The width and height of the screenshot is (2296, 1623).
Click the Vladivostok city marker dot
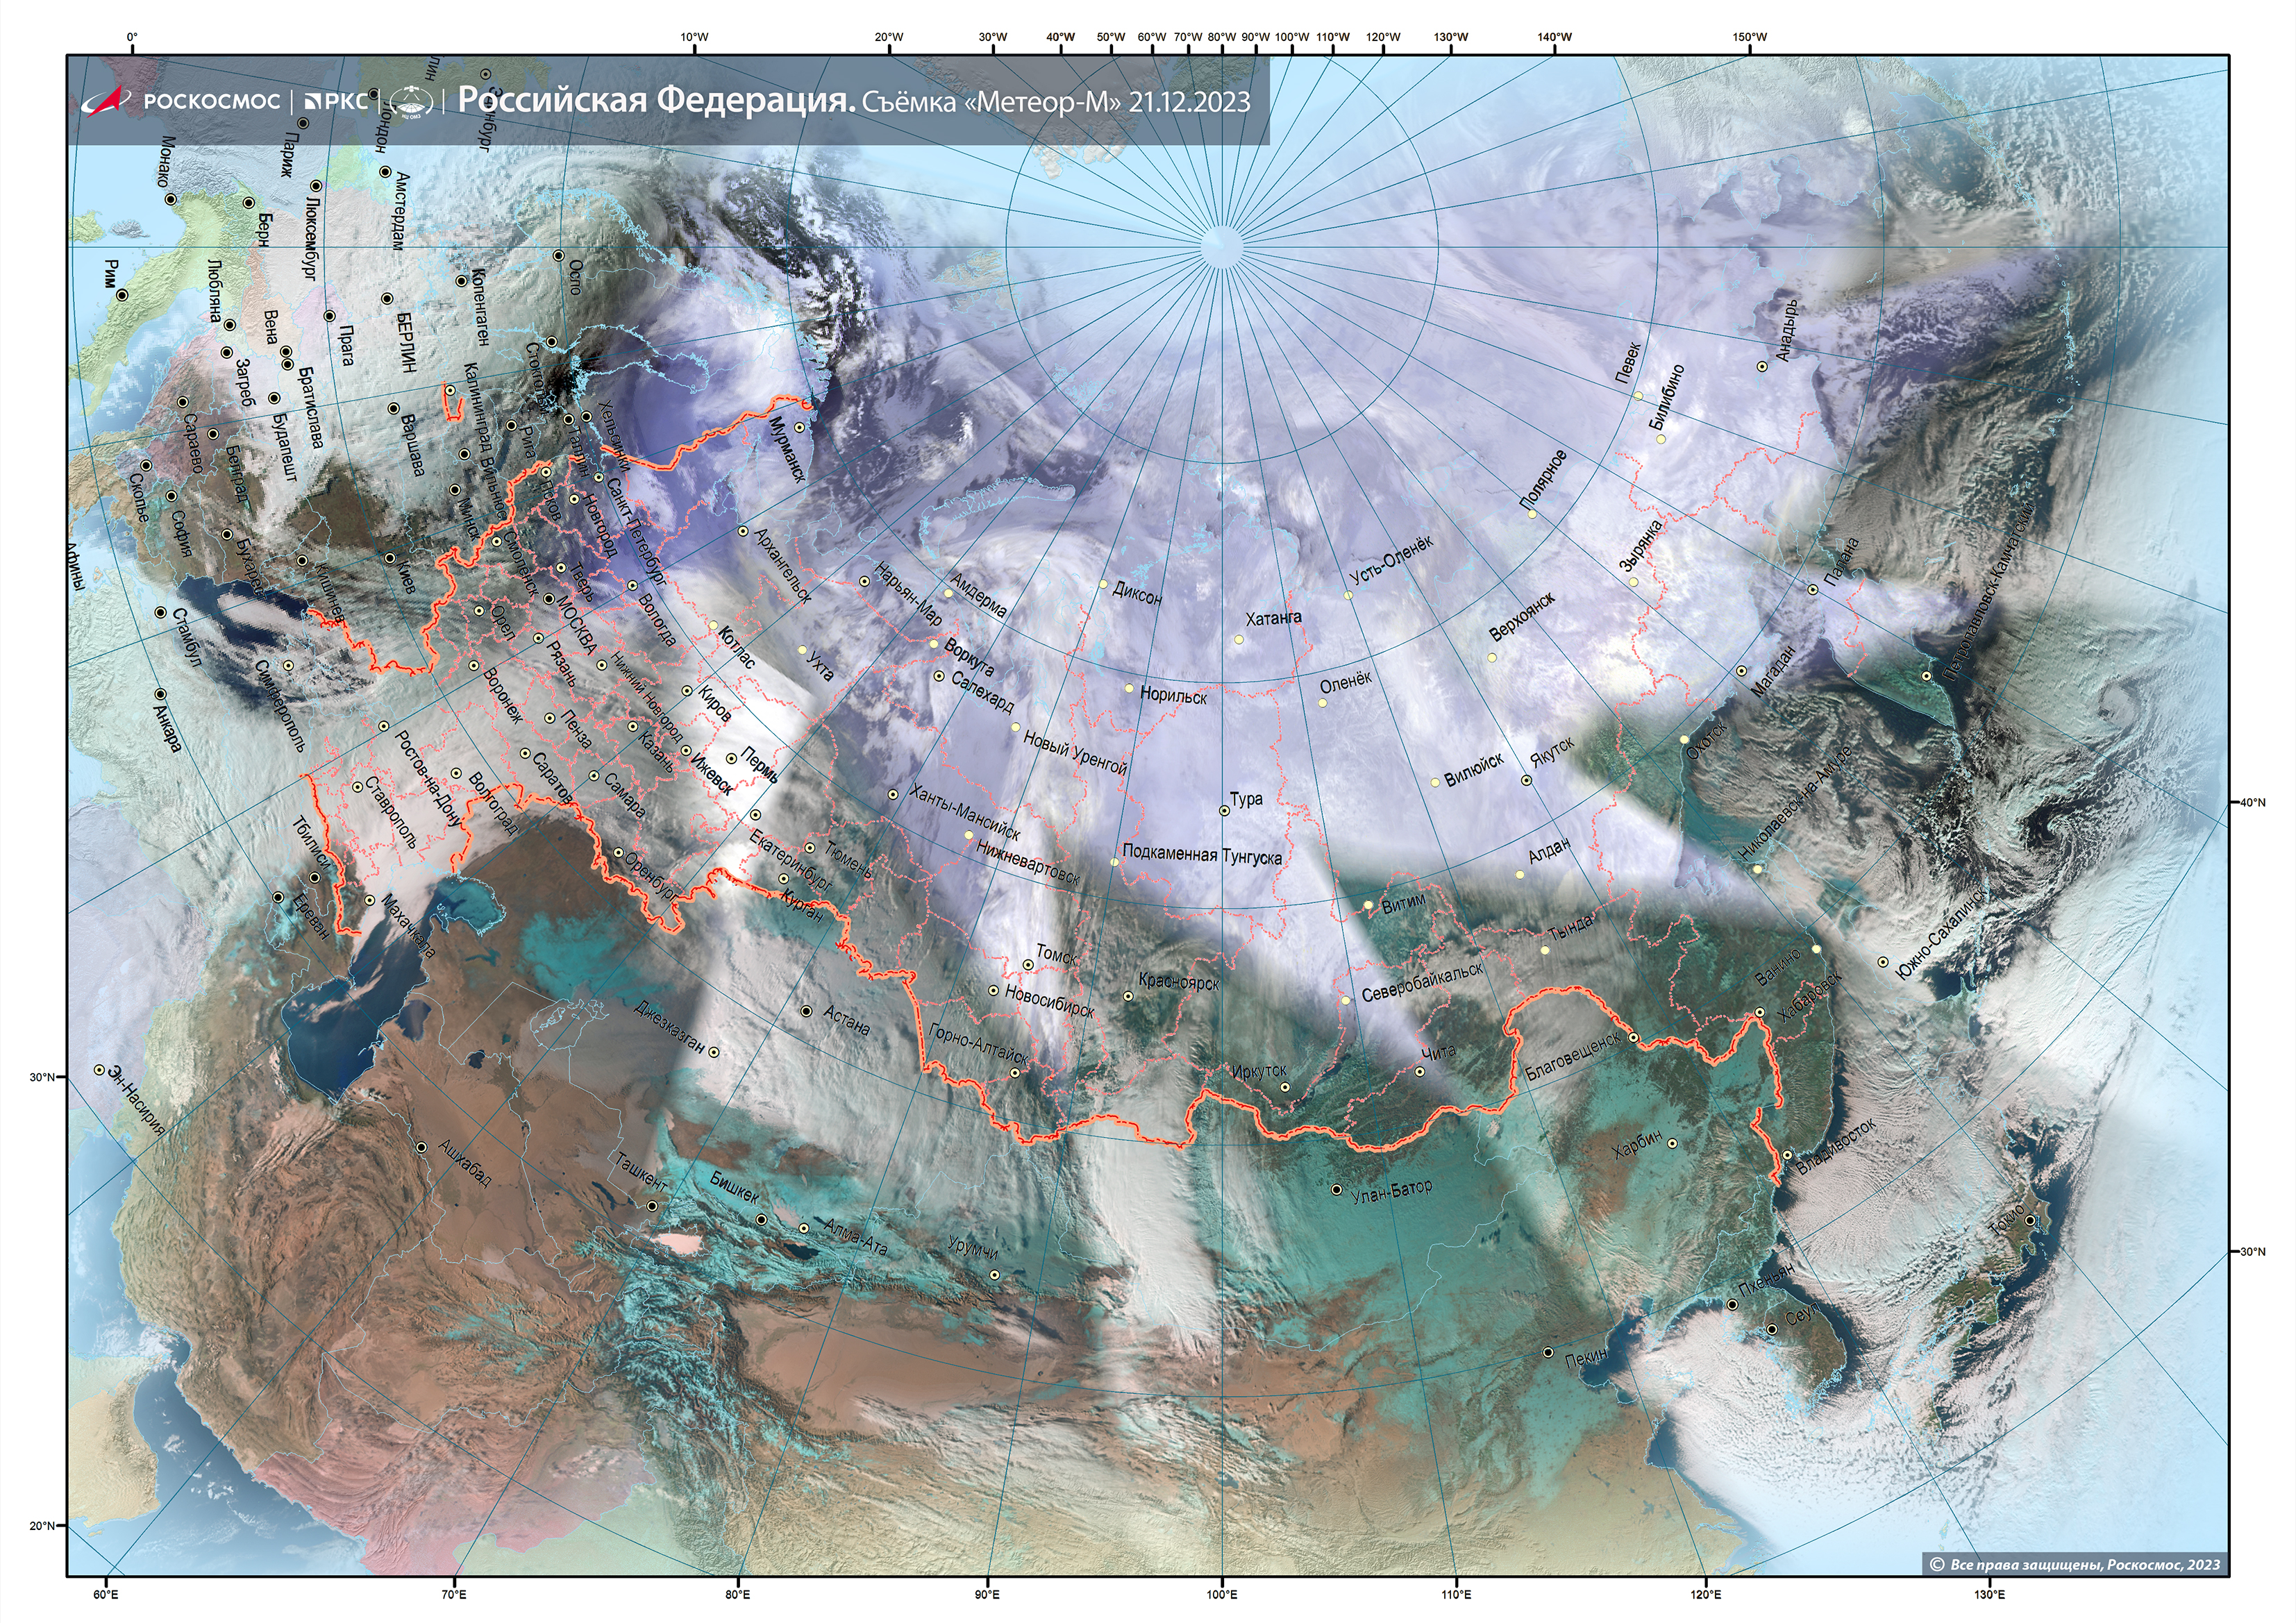pyautogui.click(x=1787, y=1155)
